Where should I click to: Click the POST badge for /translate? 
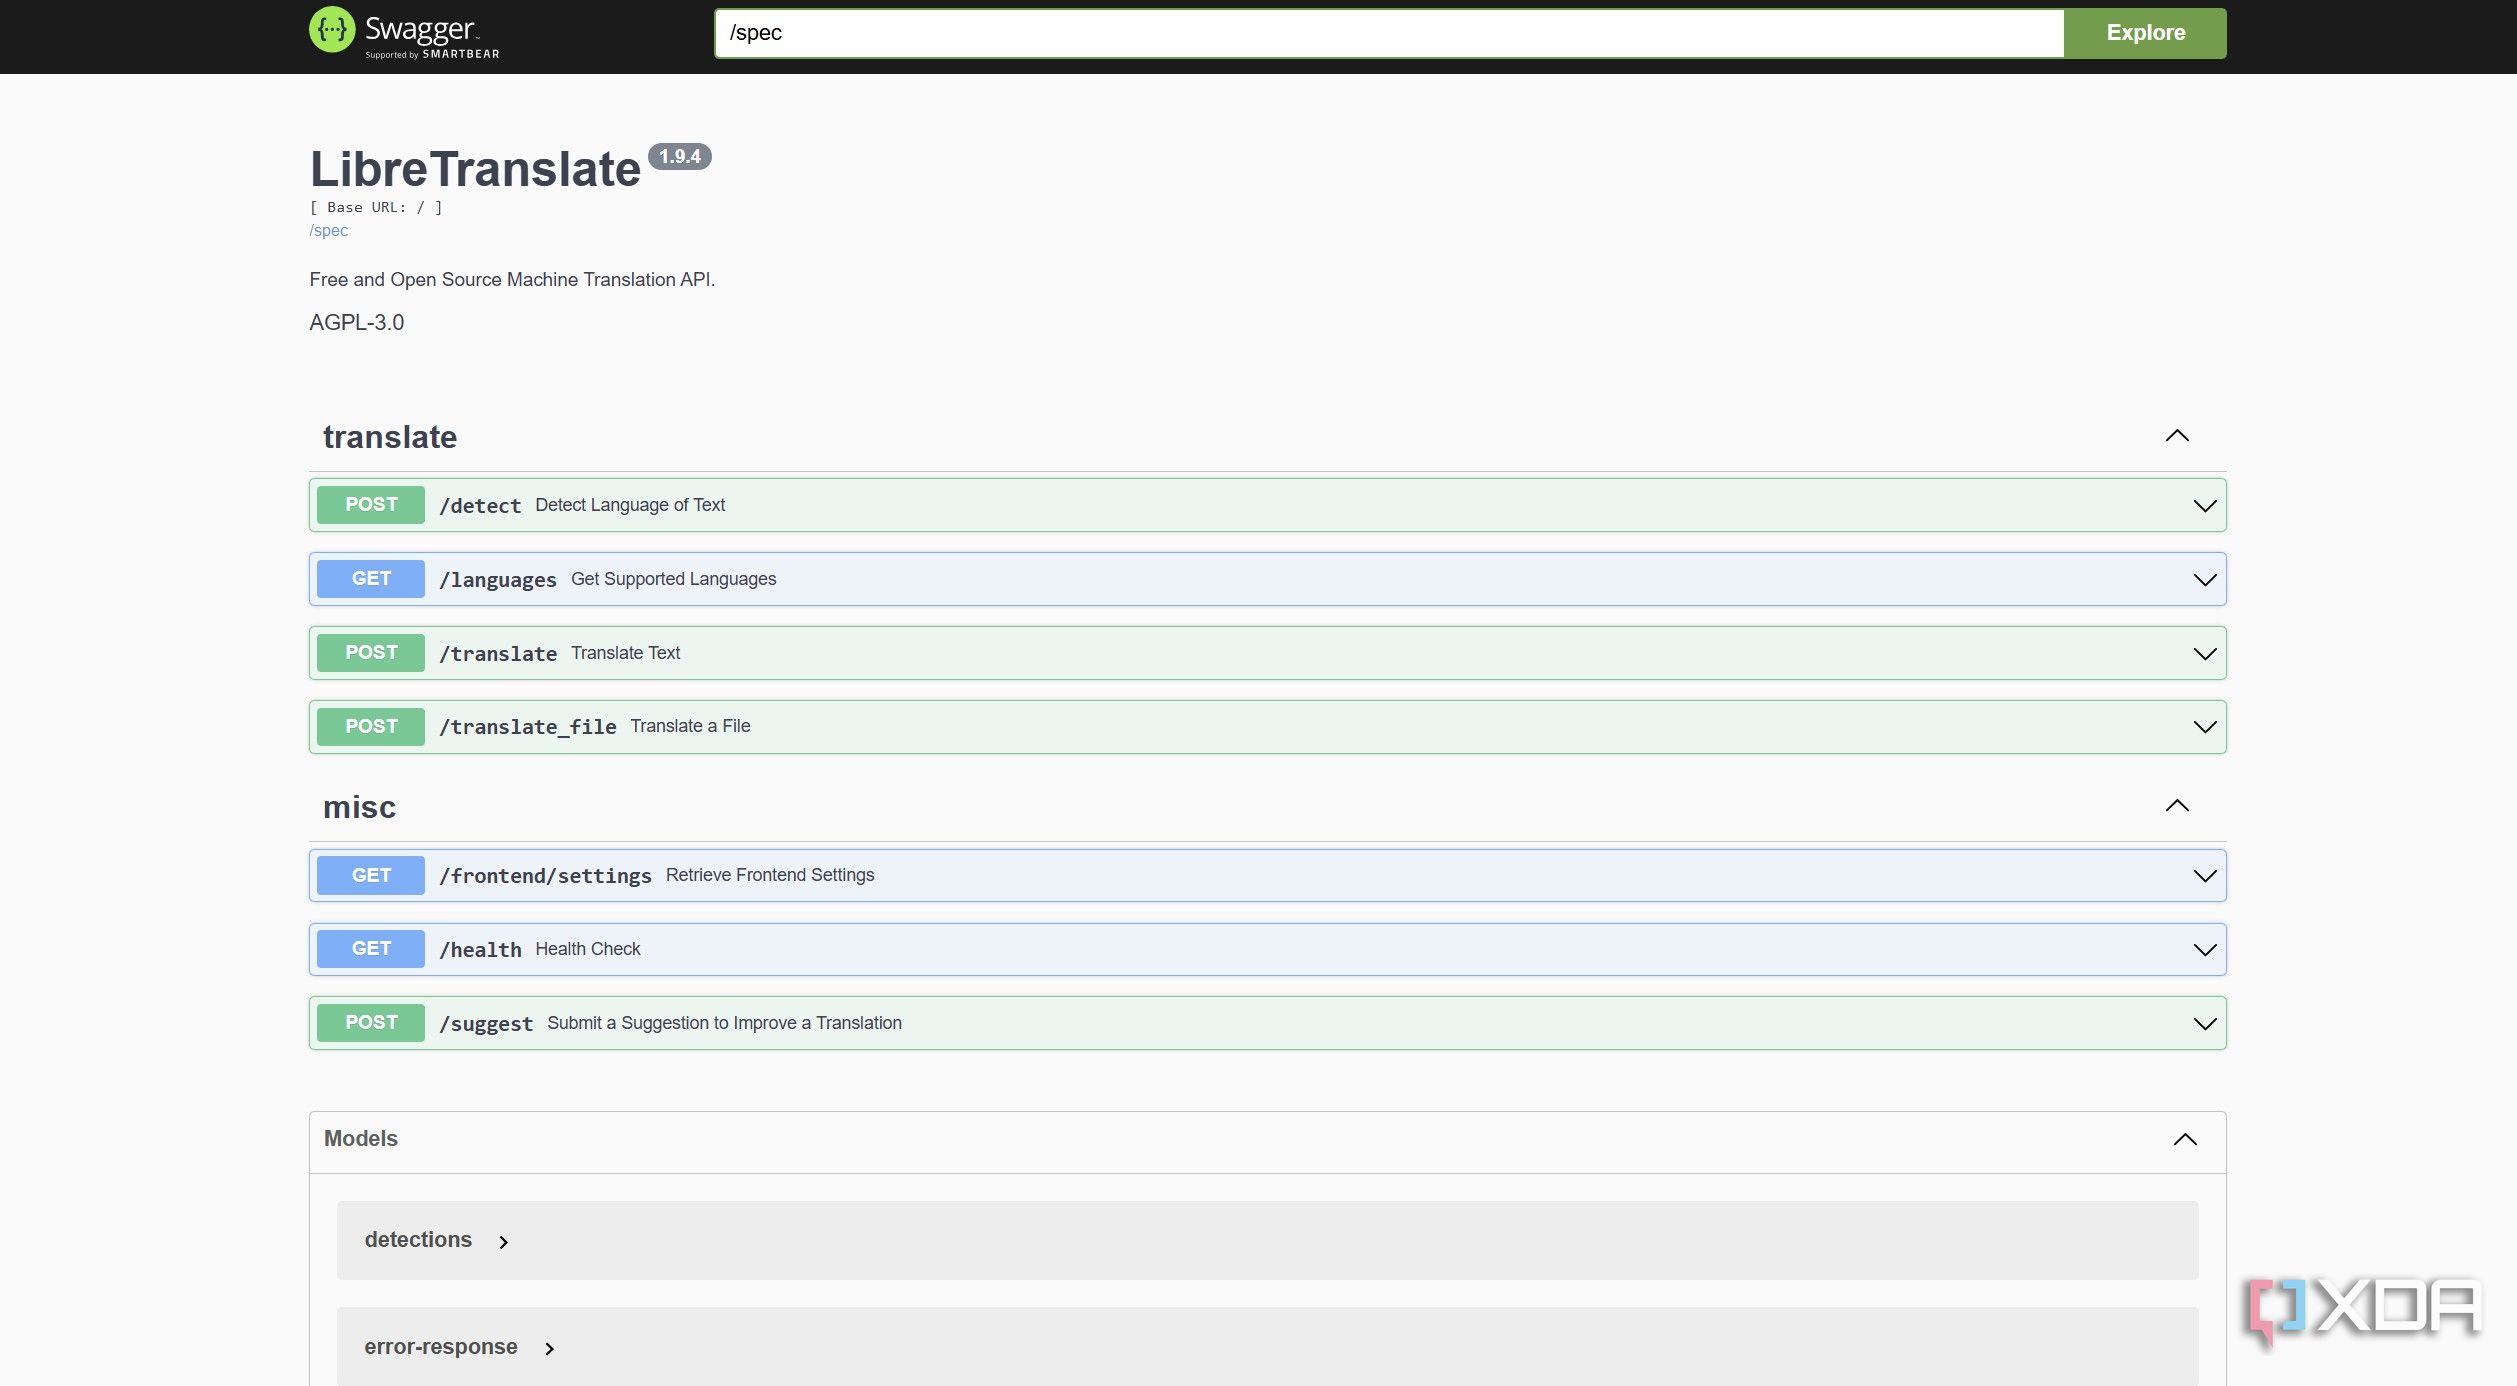point(371,653)
